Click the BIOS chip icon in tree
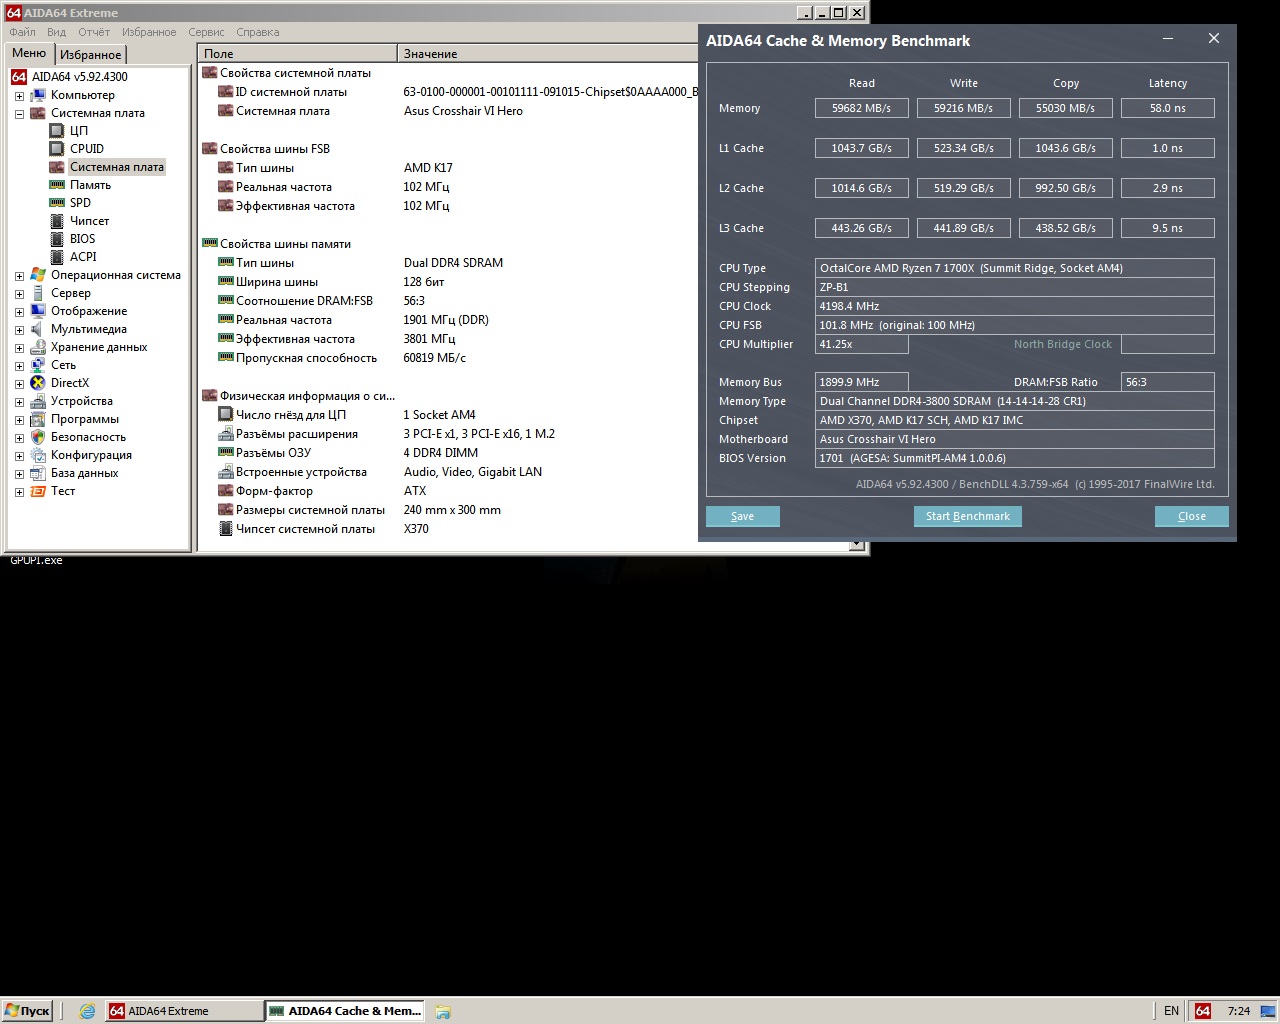1280x1024 pixels. (57, 239)
